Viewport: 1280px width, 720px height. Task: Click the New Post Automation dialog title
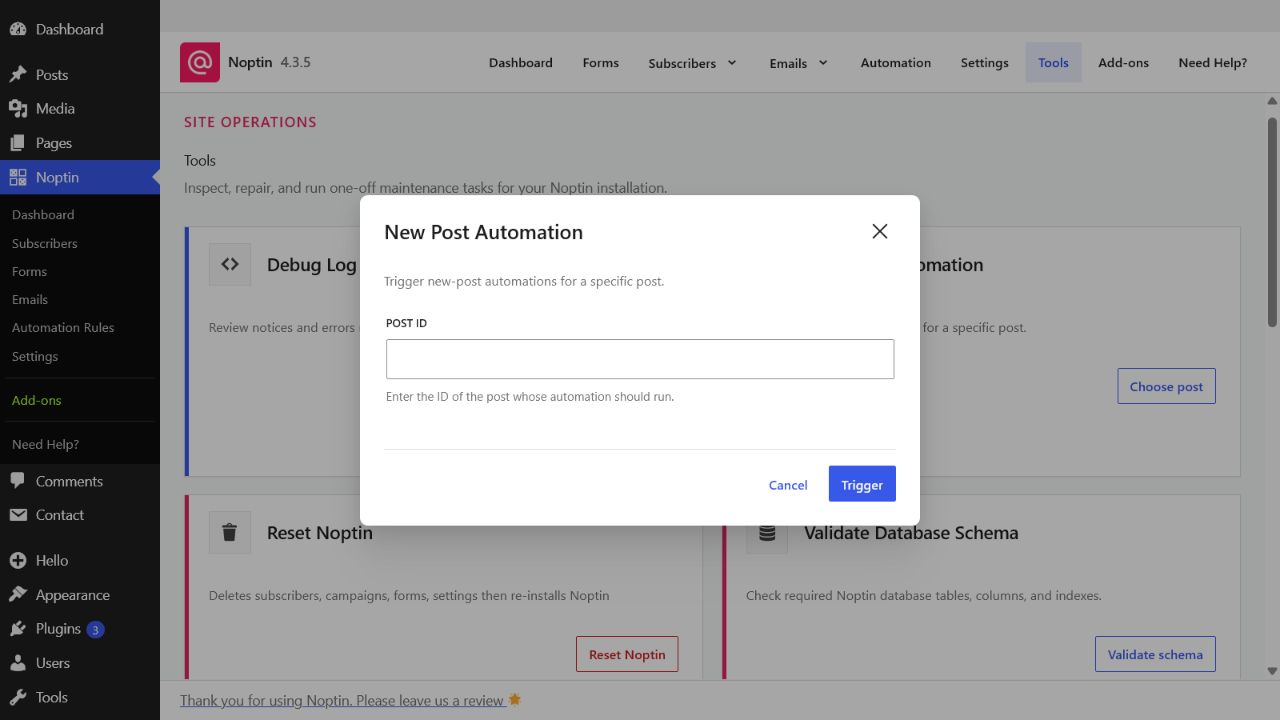(x=483, y=232)
